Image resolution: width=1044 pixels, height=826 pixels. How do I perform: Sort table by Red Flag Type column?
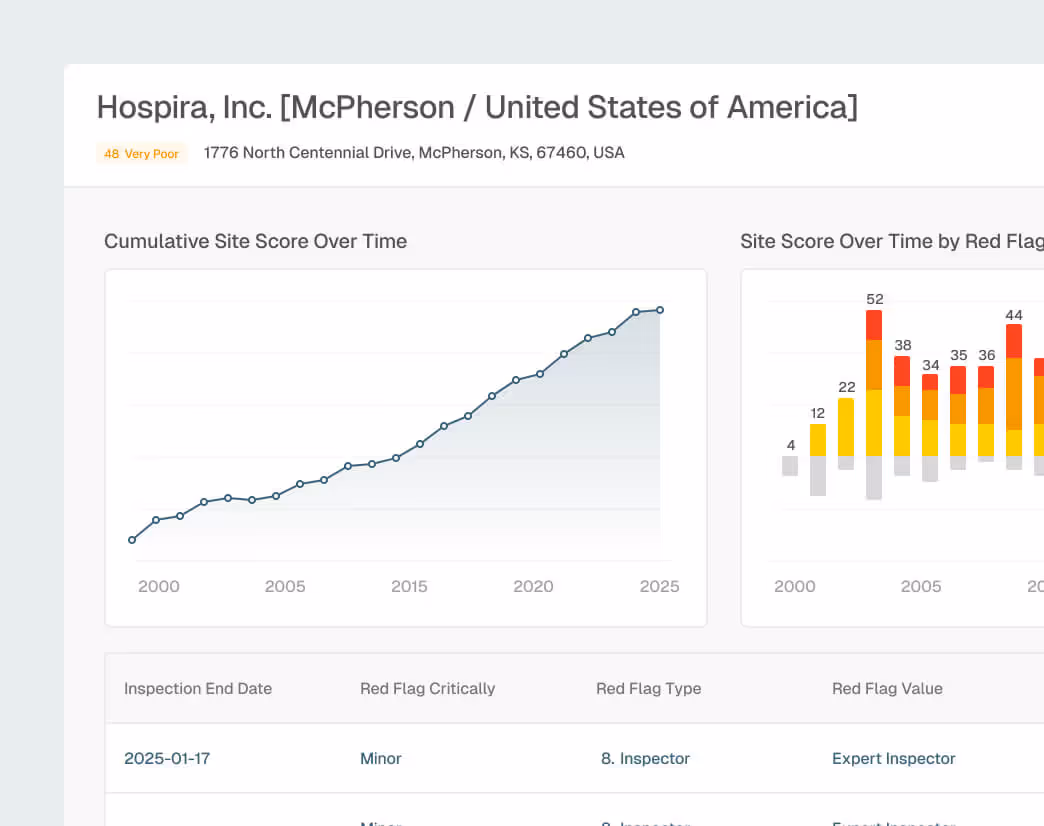coord(648,689)
